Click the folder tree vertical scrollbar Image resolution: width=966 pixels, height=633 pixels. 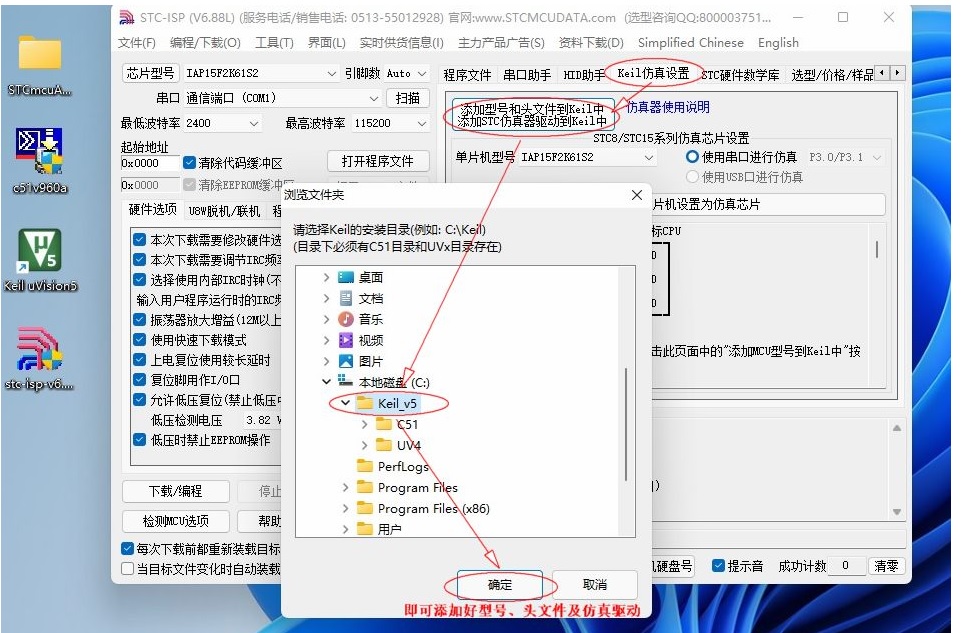[x=626, y=423]
